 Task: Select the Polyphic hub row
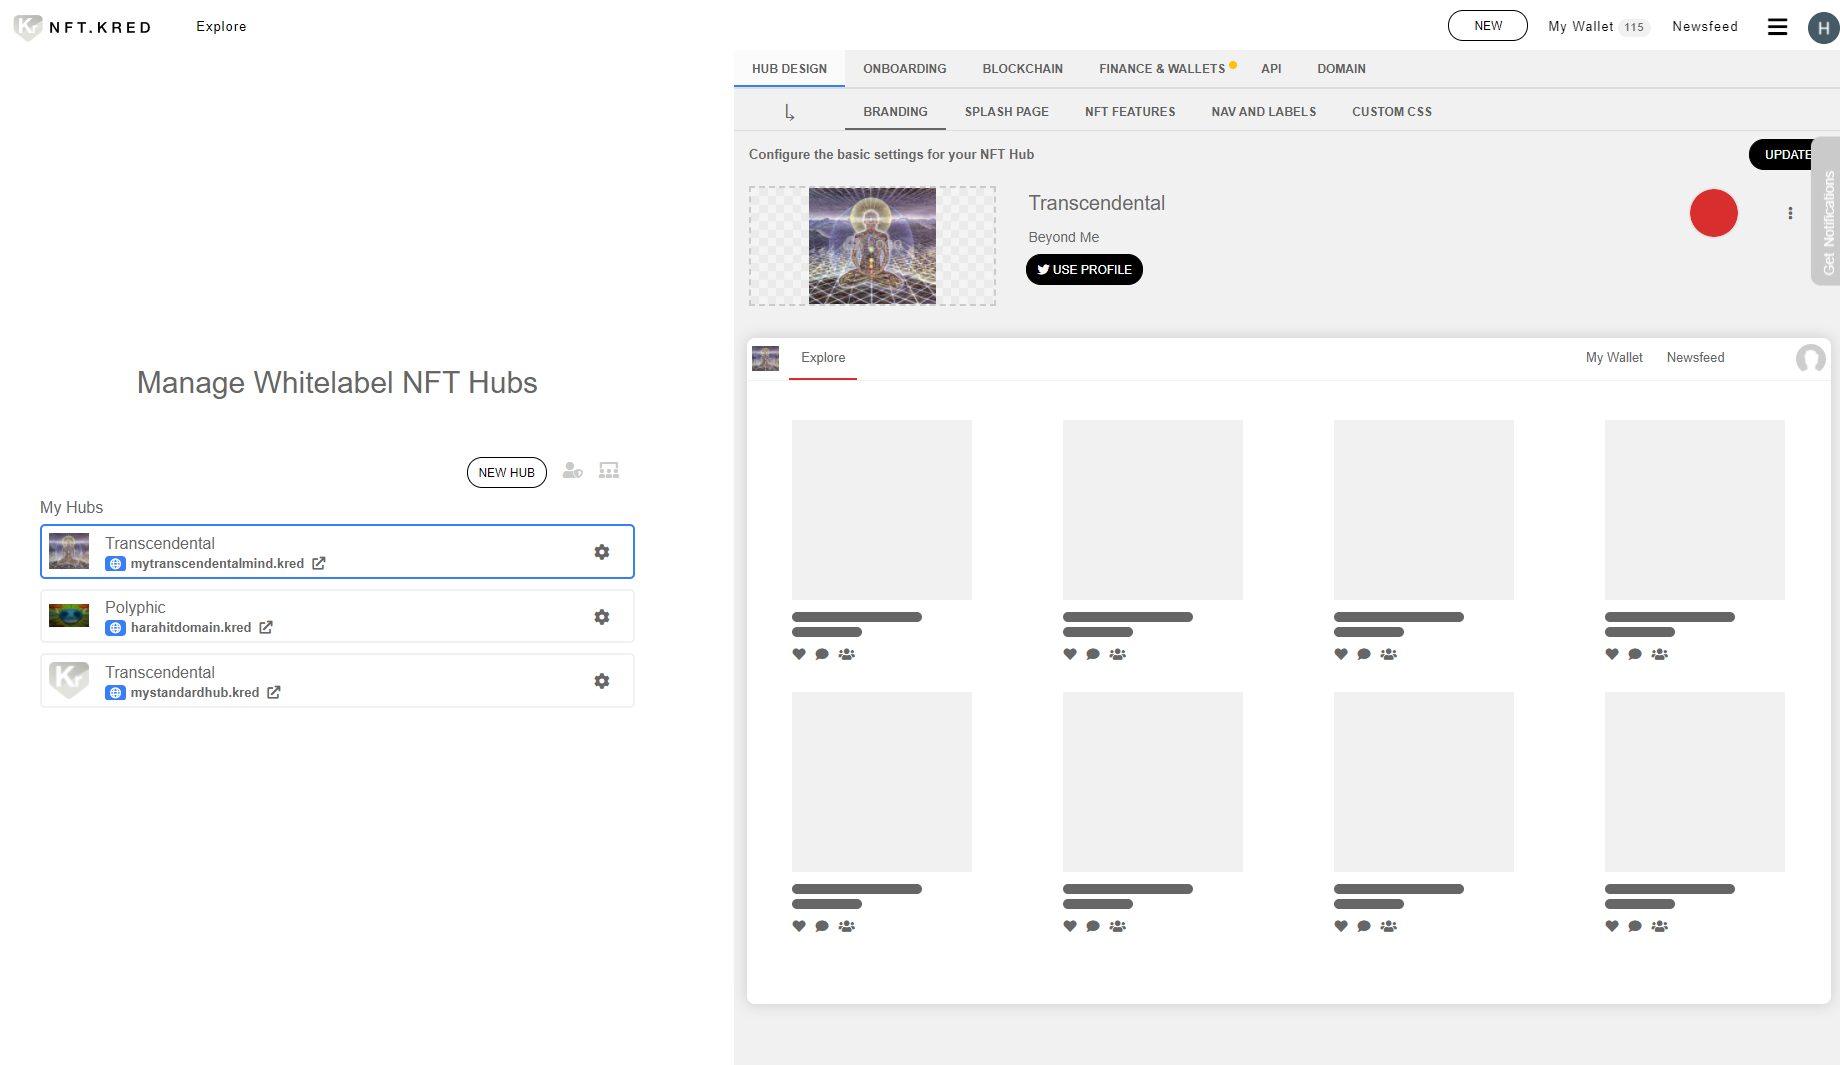coord(337,616)
